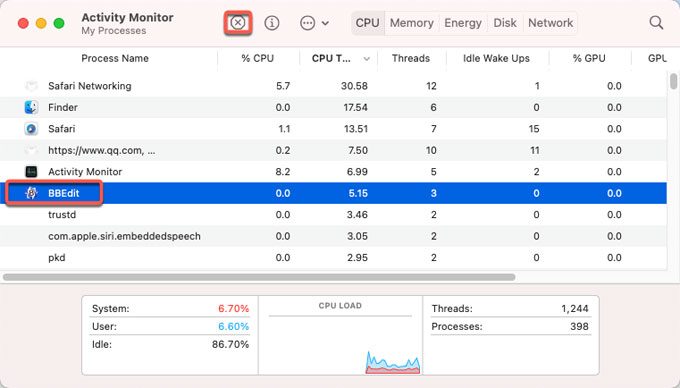
Task: Select the pkd process
Action: click(57, 258)
